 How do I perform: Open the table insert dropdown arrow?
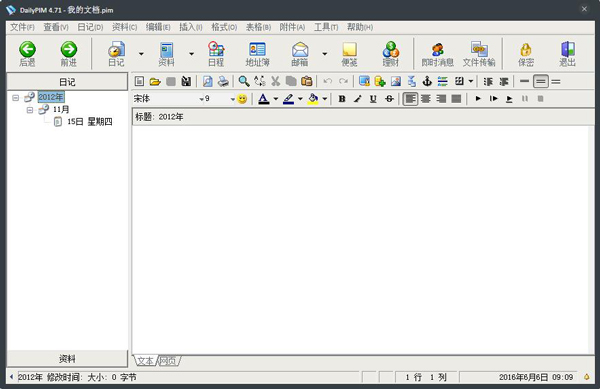click(x=471, y=81)
